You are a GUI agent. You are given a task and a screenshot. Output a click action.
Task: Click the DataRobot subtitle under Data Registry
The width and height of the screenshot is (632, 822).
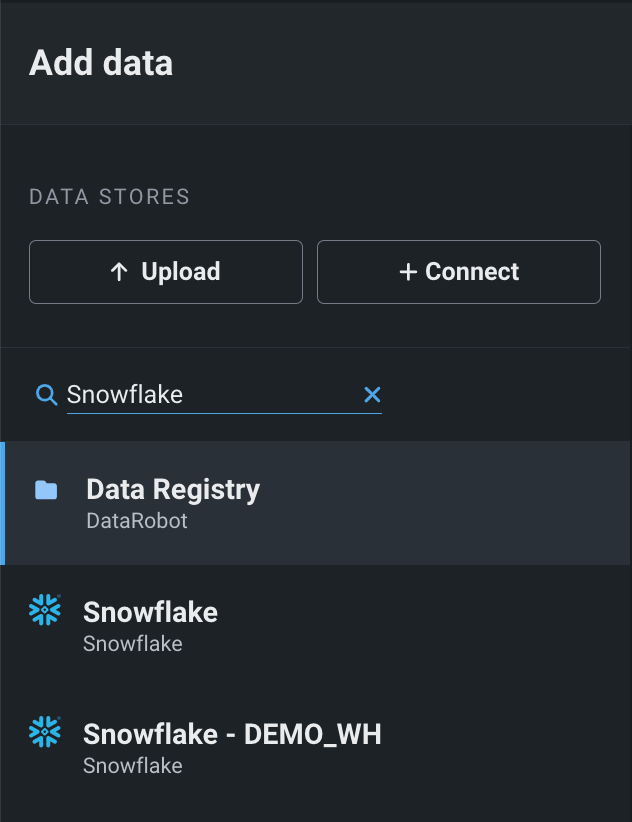pyautogui.click(x=137, y=521)
